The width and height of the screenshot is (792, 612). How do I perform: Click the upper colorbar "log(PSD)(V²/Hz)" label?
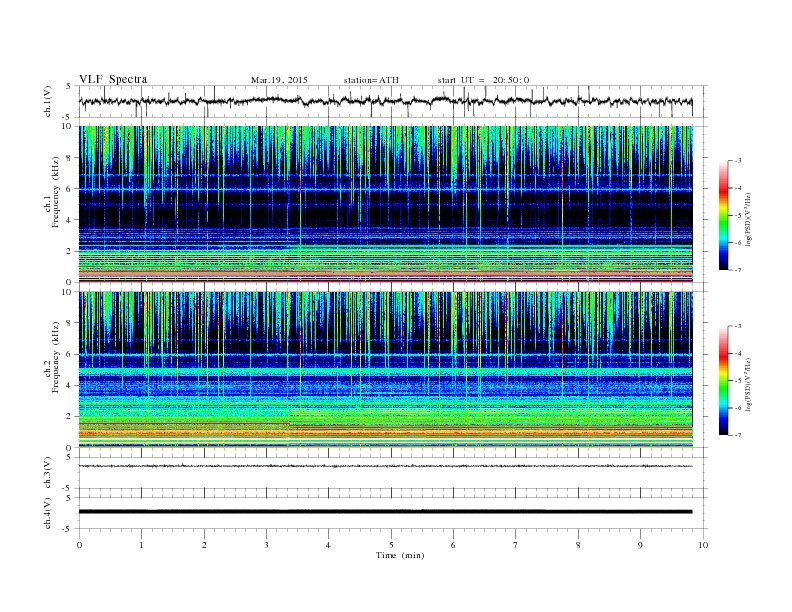[749, 220]
